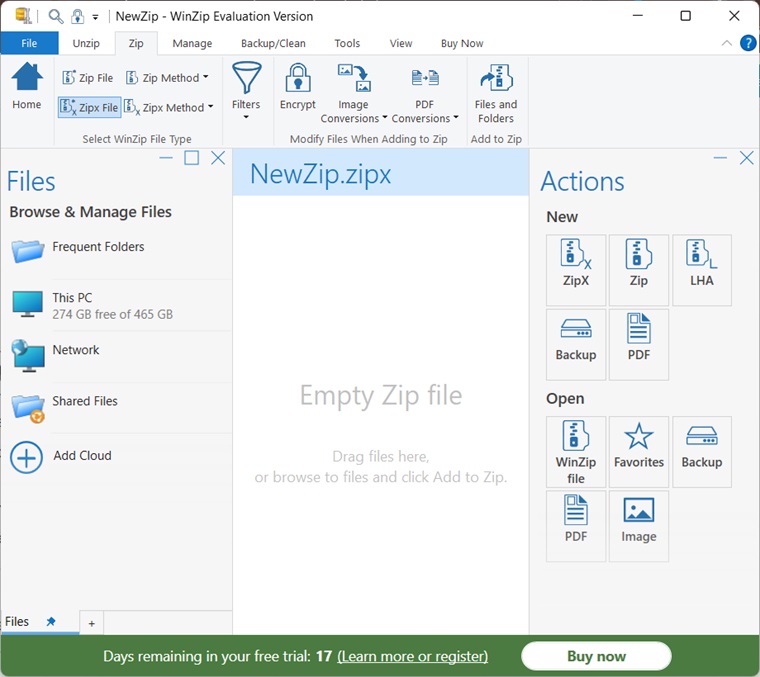Toggle the Encrypt lock option
The image size is (760, 677).
(298, 86)
